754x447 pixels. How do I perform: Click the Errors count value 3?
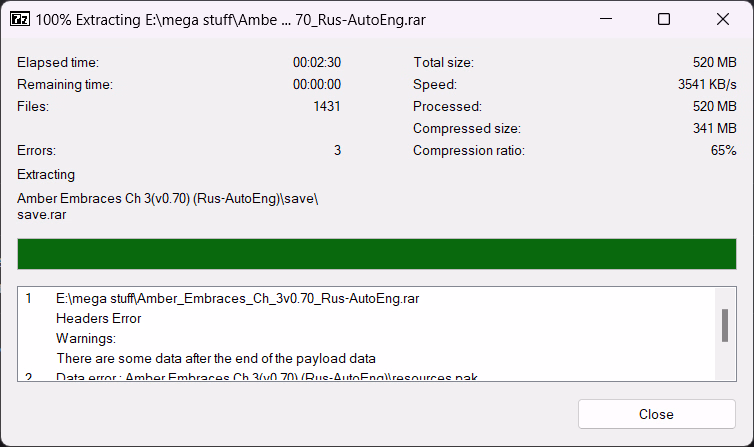[x=337, y=150]
